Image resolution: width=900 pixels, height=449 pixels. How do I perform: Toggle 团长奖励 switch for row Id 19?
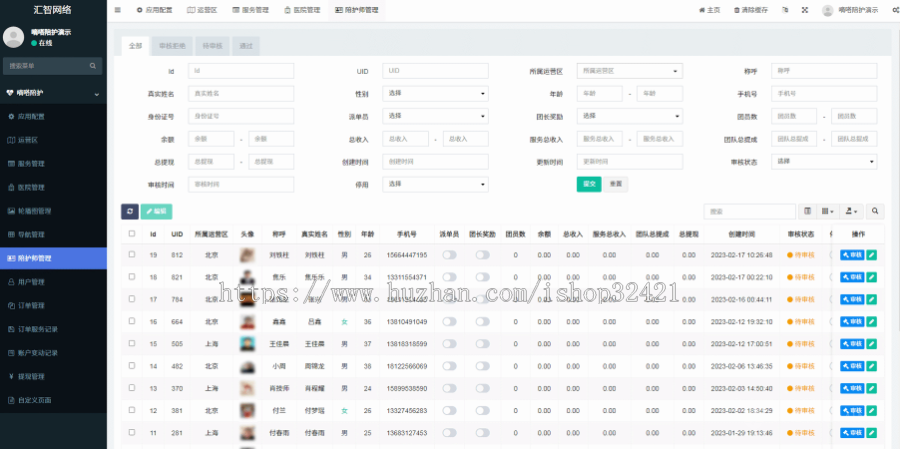pos(482,255)
